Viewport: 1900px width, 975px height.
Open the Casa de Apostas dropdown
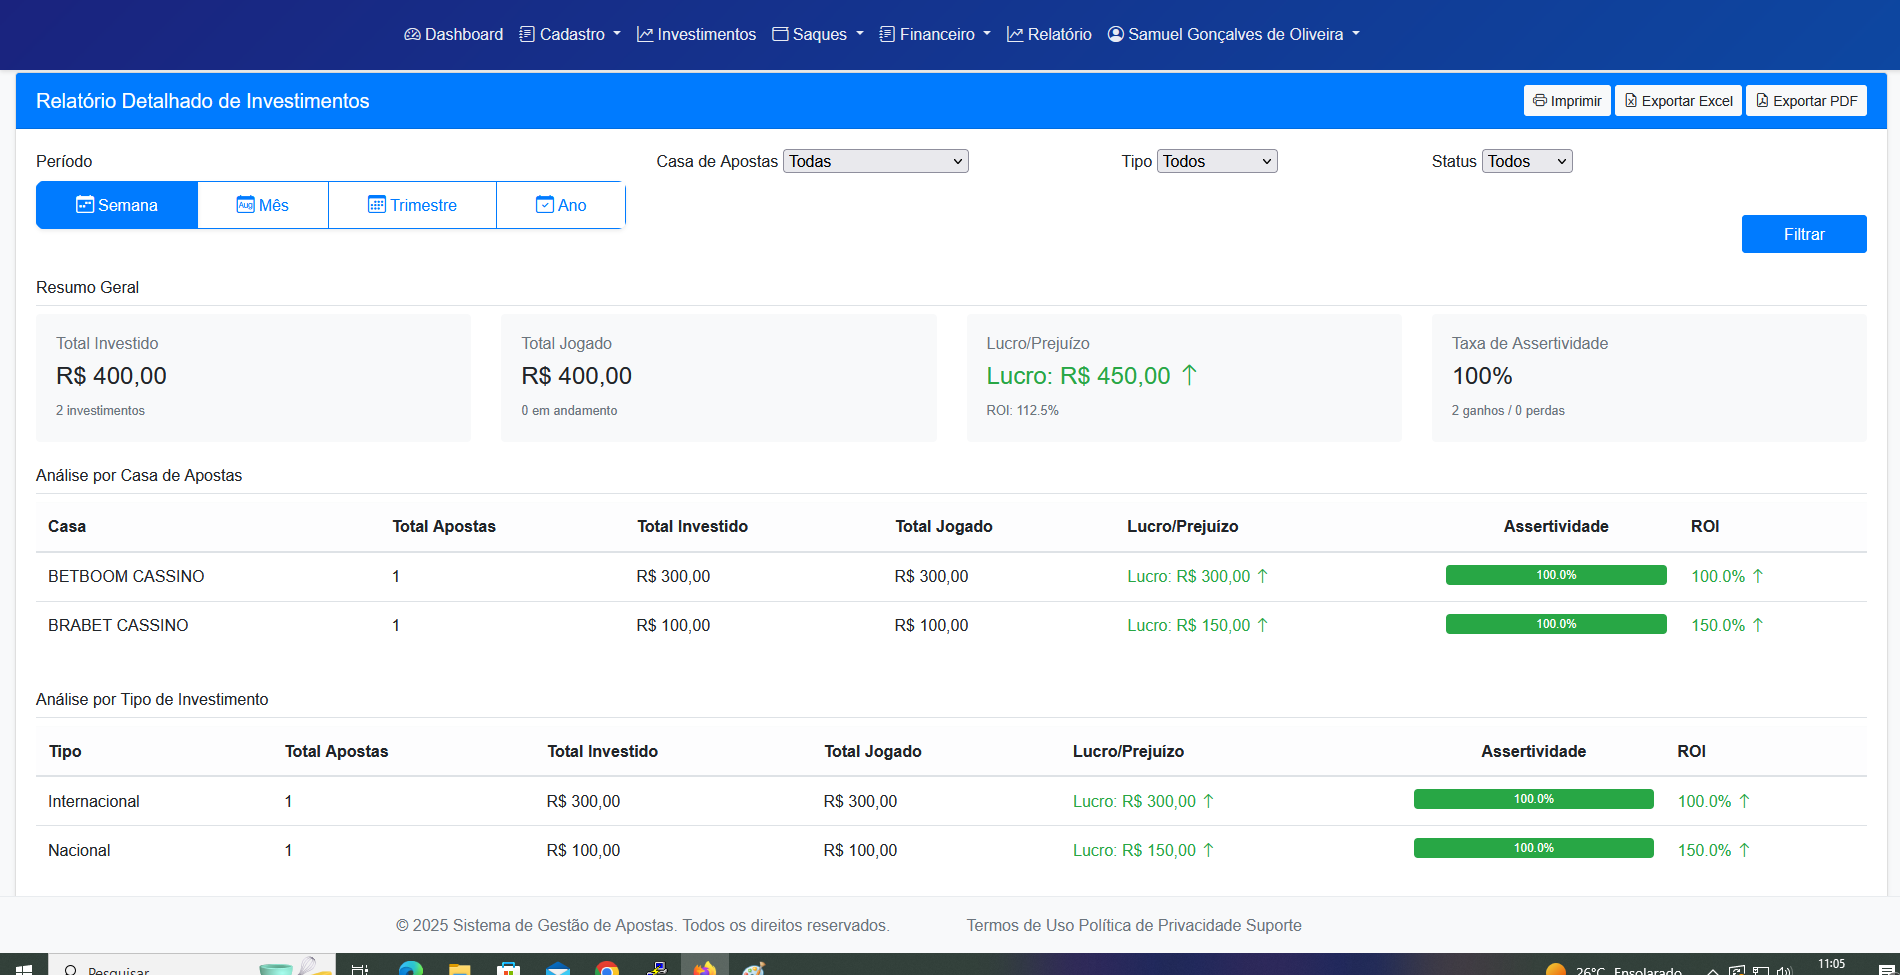click(875, 160)
